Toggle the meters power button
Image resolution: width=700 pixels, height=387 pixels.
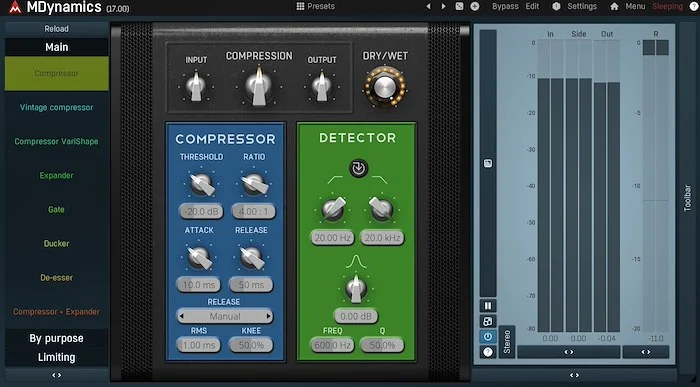pos(488,337)
